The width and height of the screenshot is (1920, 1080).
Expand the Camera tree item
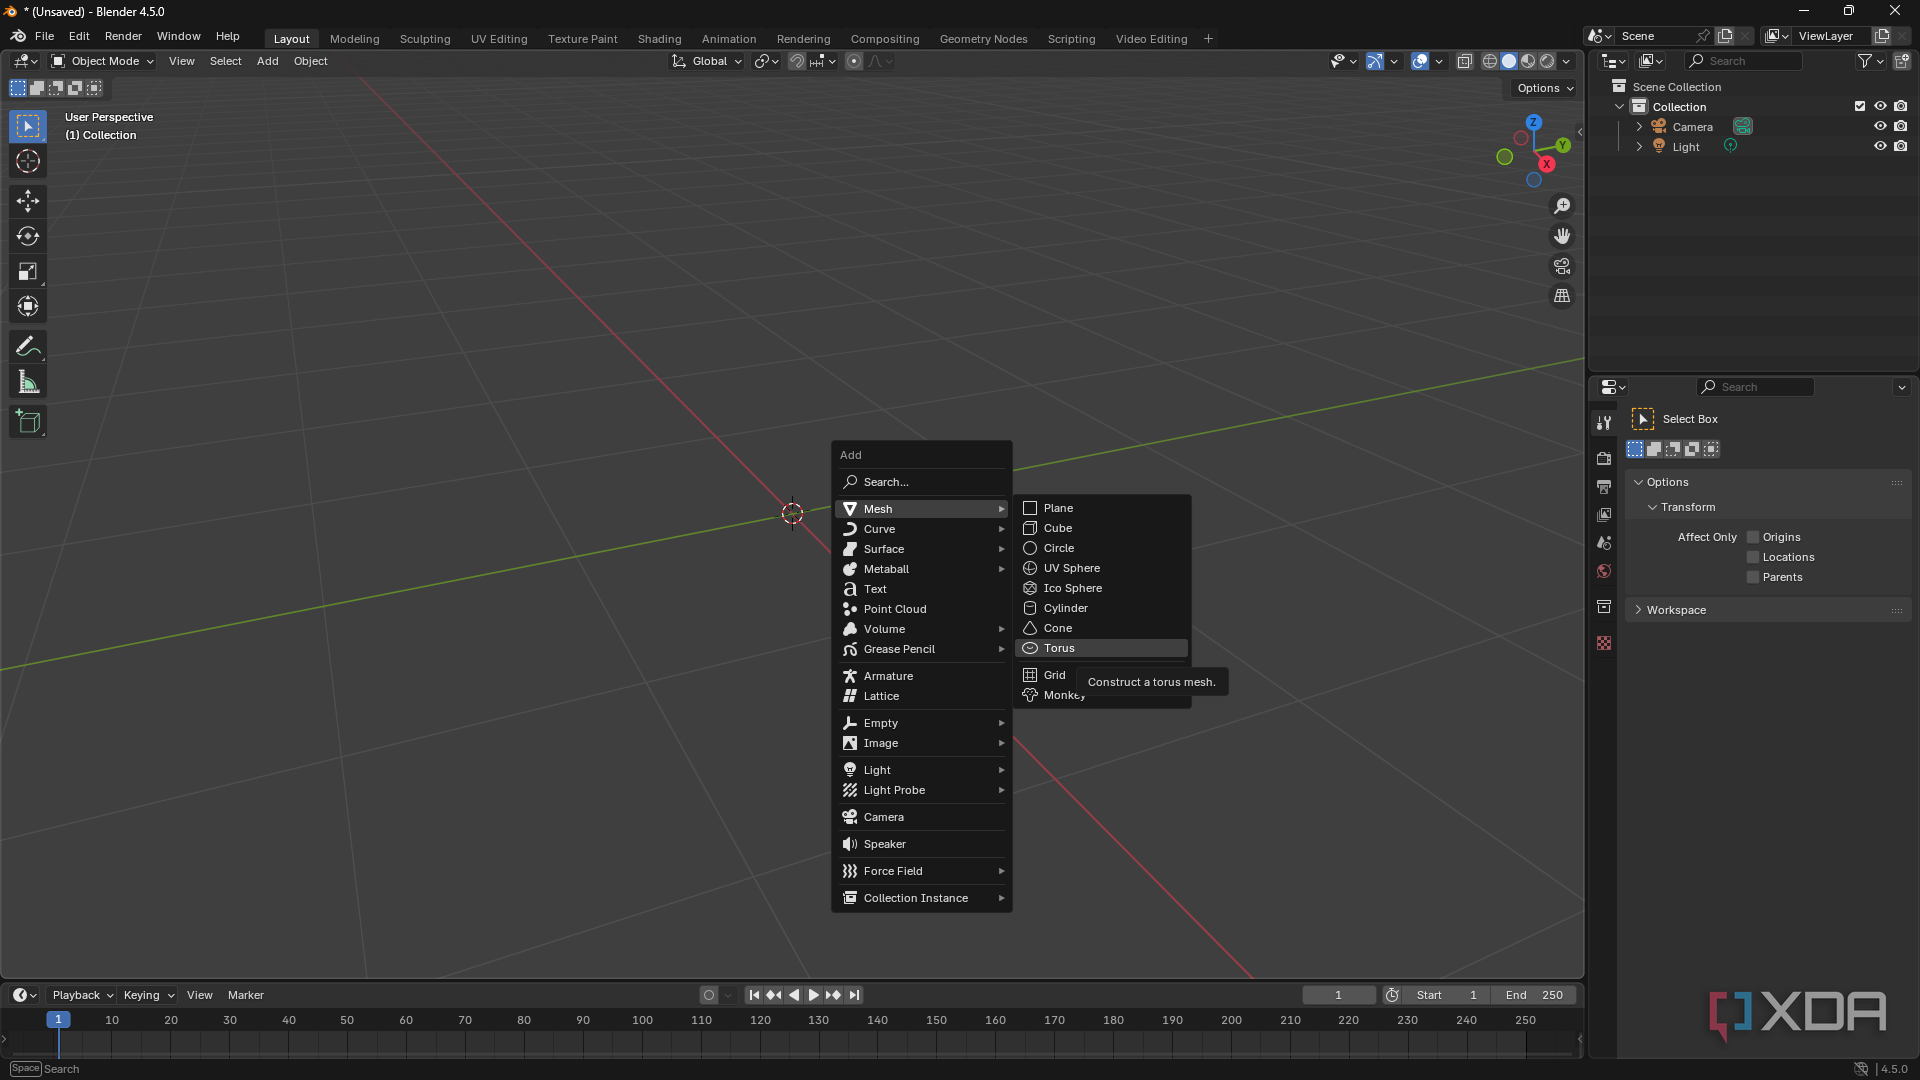point(1639,127)
